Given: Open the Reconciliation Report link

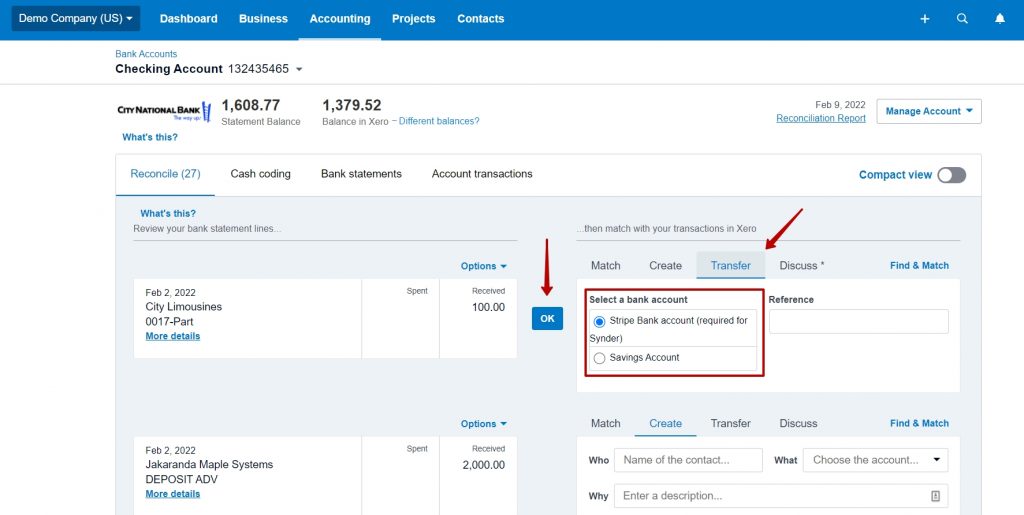Looking at the screenshot, I should coord(821,118).
